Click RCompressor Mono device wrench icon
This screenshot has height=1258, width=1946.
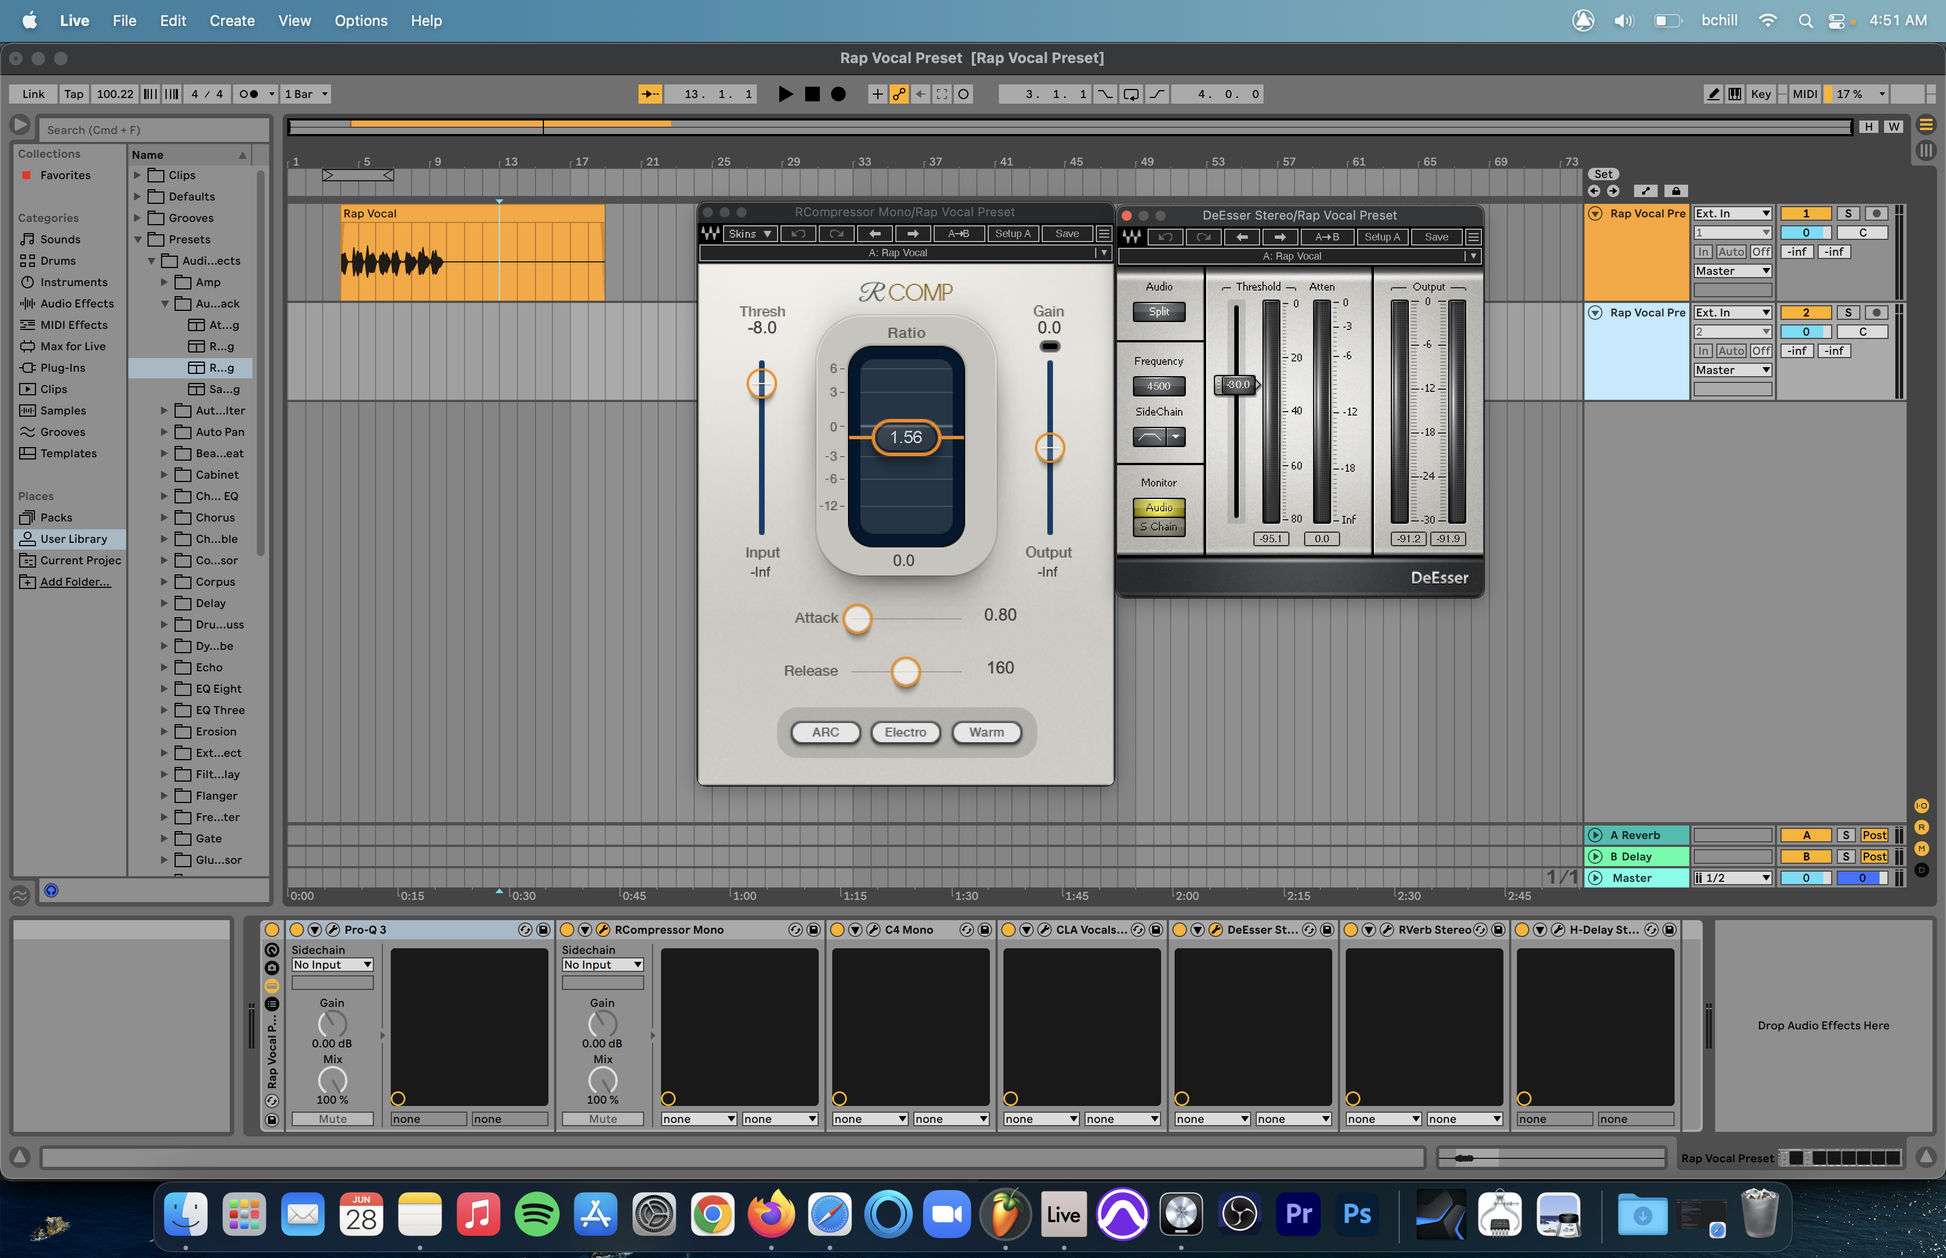603,930
